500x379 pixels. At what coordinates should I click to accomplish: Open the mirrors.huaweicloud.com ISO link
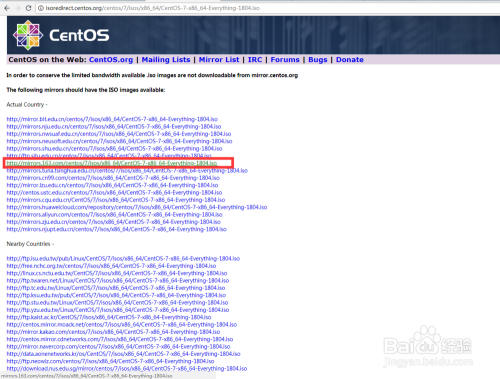pyautogui.click(x=137, y=207)
